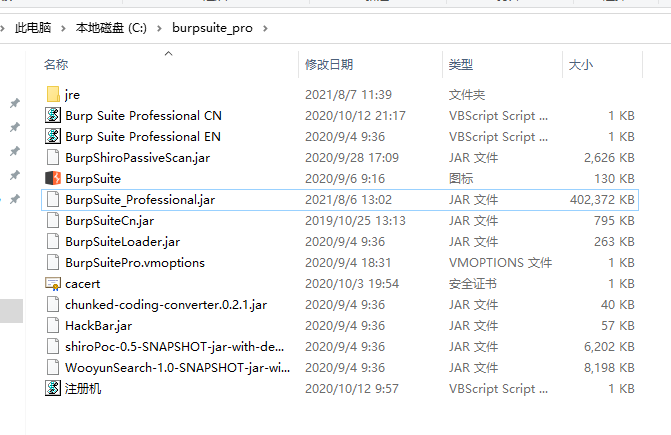
Task: Select Burp Suite Professional CN file name
Action: click(143, 115)
